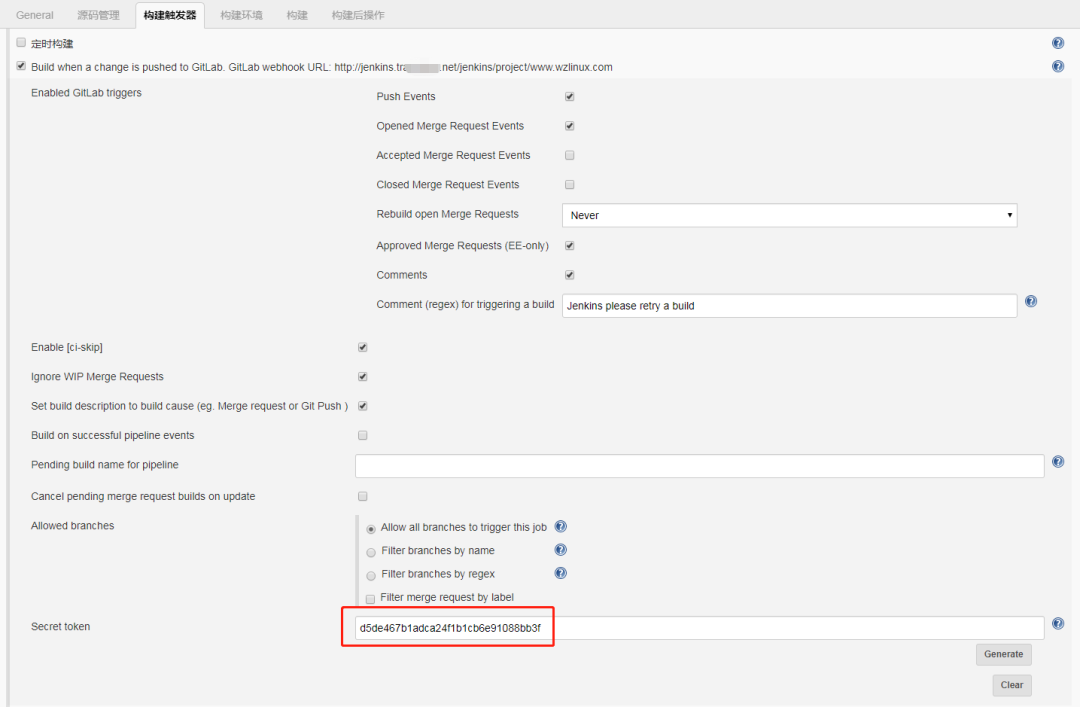Open help for 定时构建 option

click(x=1058, y=43)
